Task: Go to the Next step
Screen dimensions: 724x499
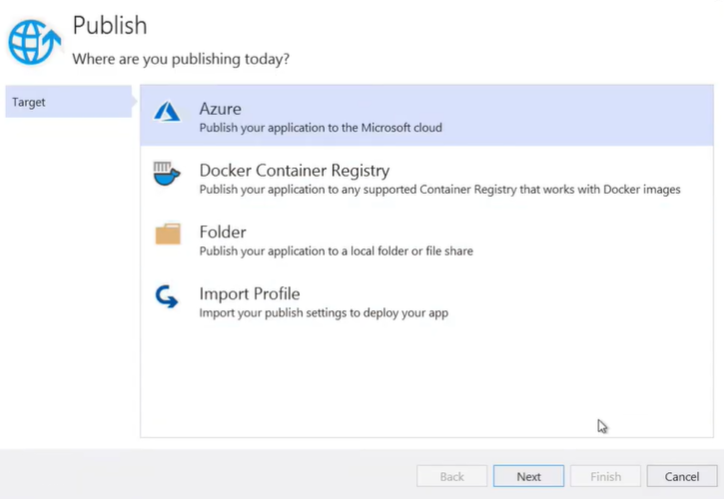Action: 529,476
